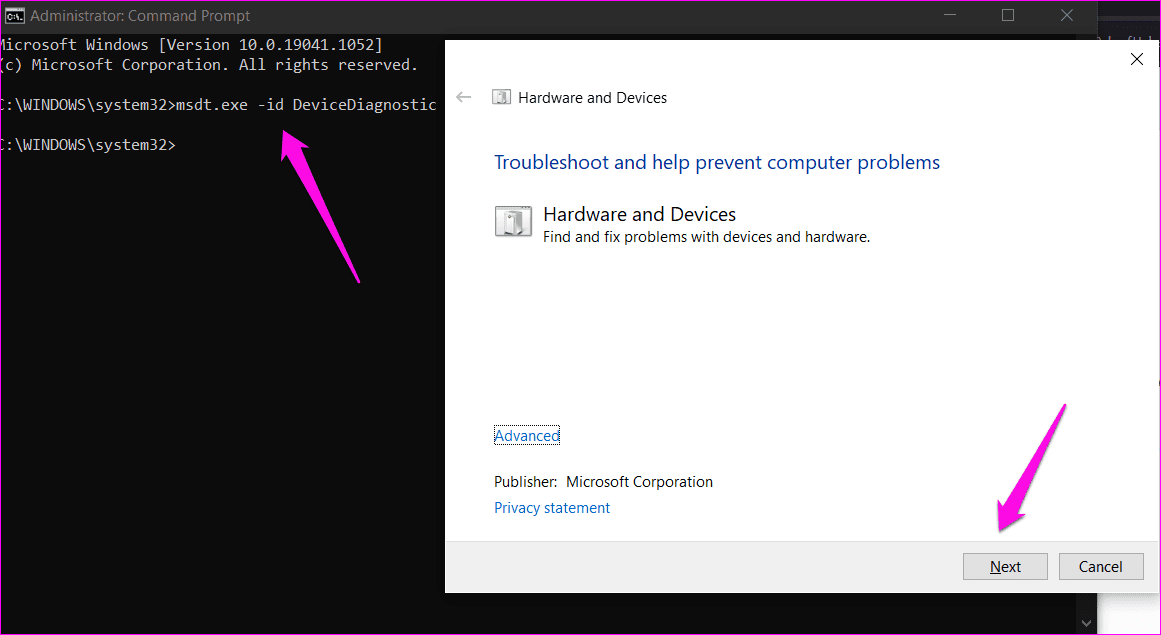Screen dimensions: 1161x635
Task: Click the 'Hardware and Devices' item title text
Action: tap(640, 214)
